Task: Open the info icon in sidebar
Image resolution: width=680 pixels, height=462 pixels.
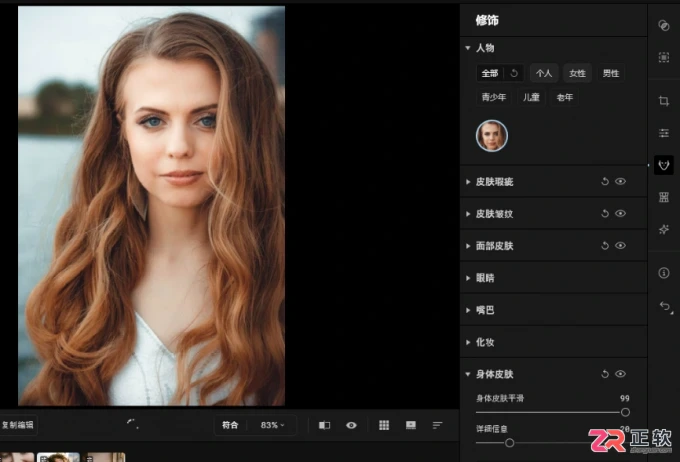Action: click(664, 273)
